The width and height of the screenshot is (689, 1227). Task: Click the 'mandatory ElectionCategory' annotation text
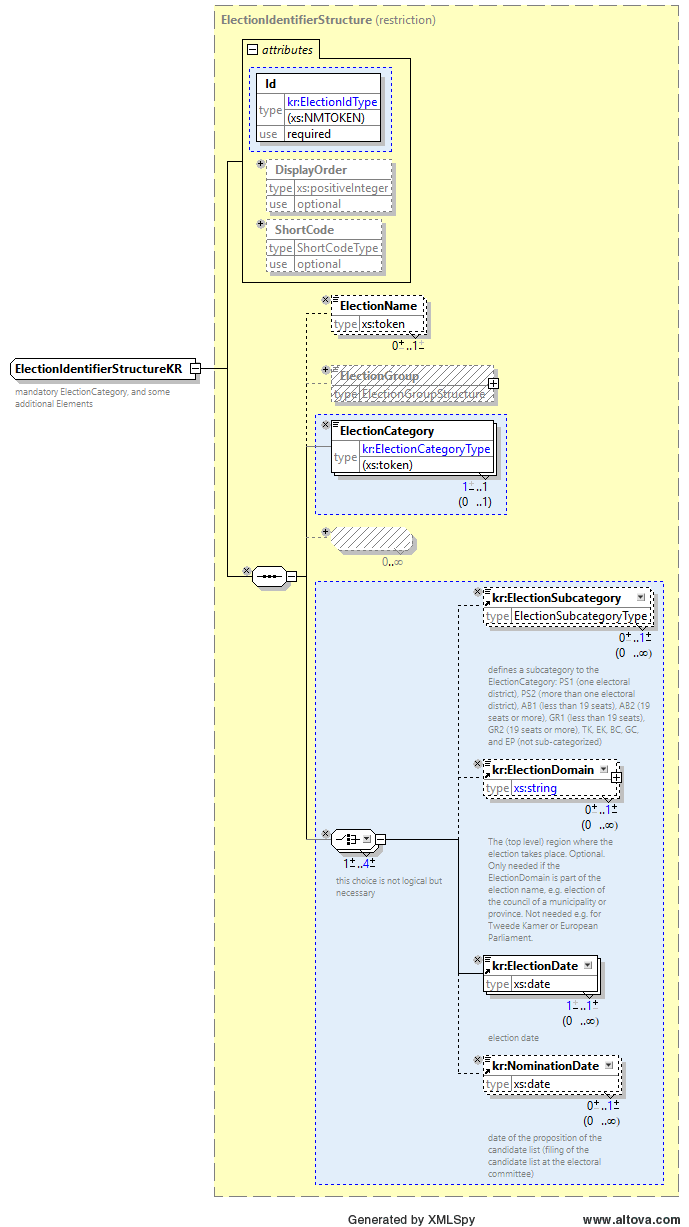pyautogui.click(x=93, y=398)
